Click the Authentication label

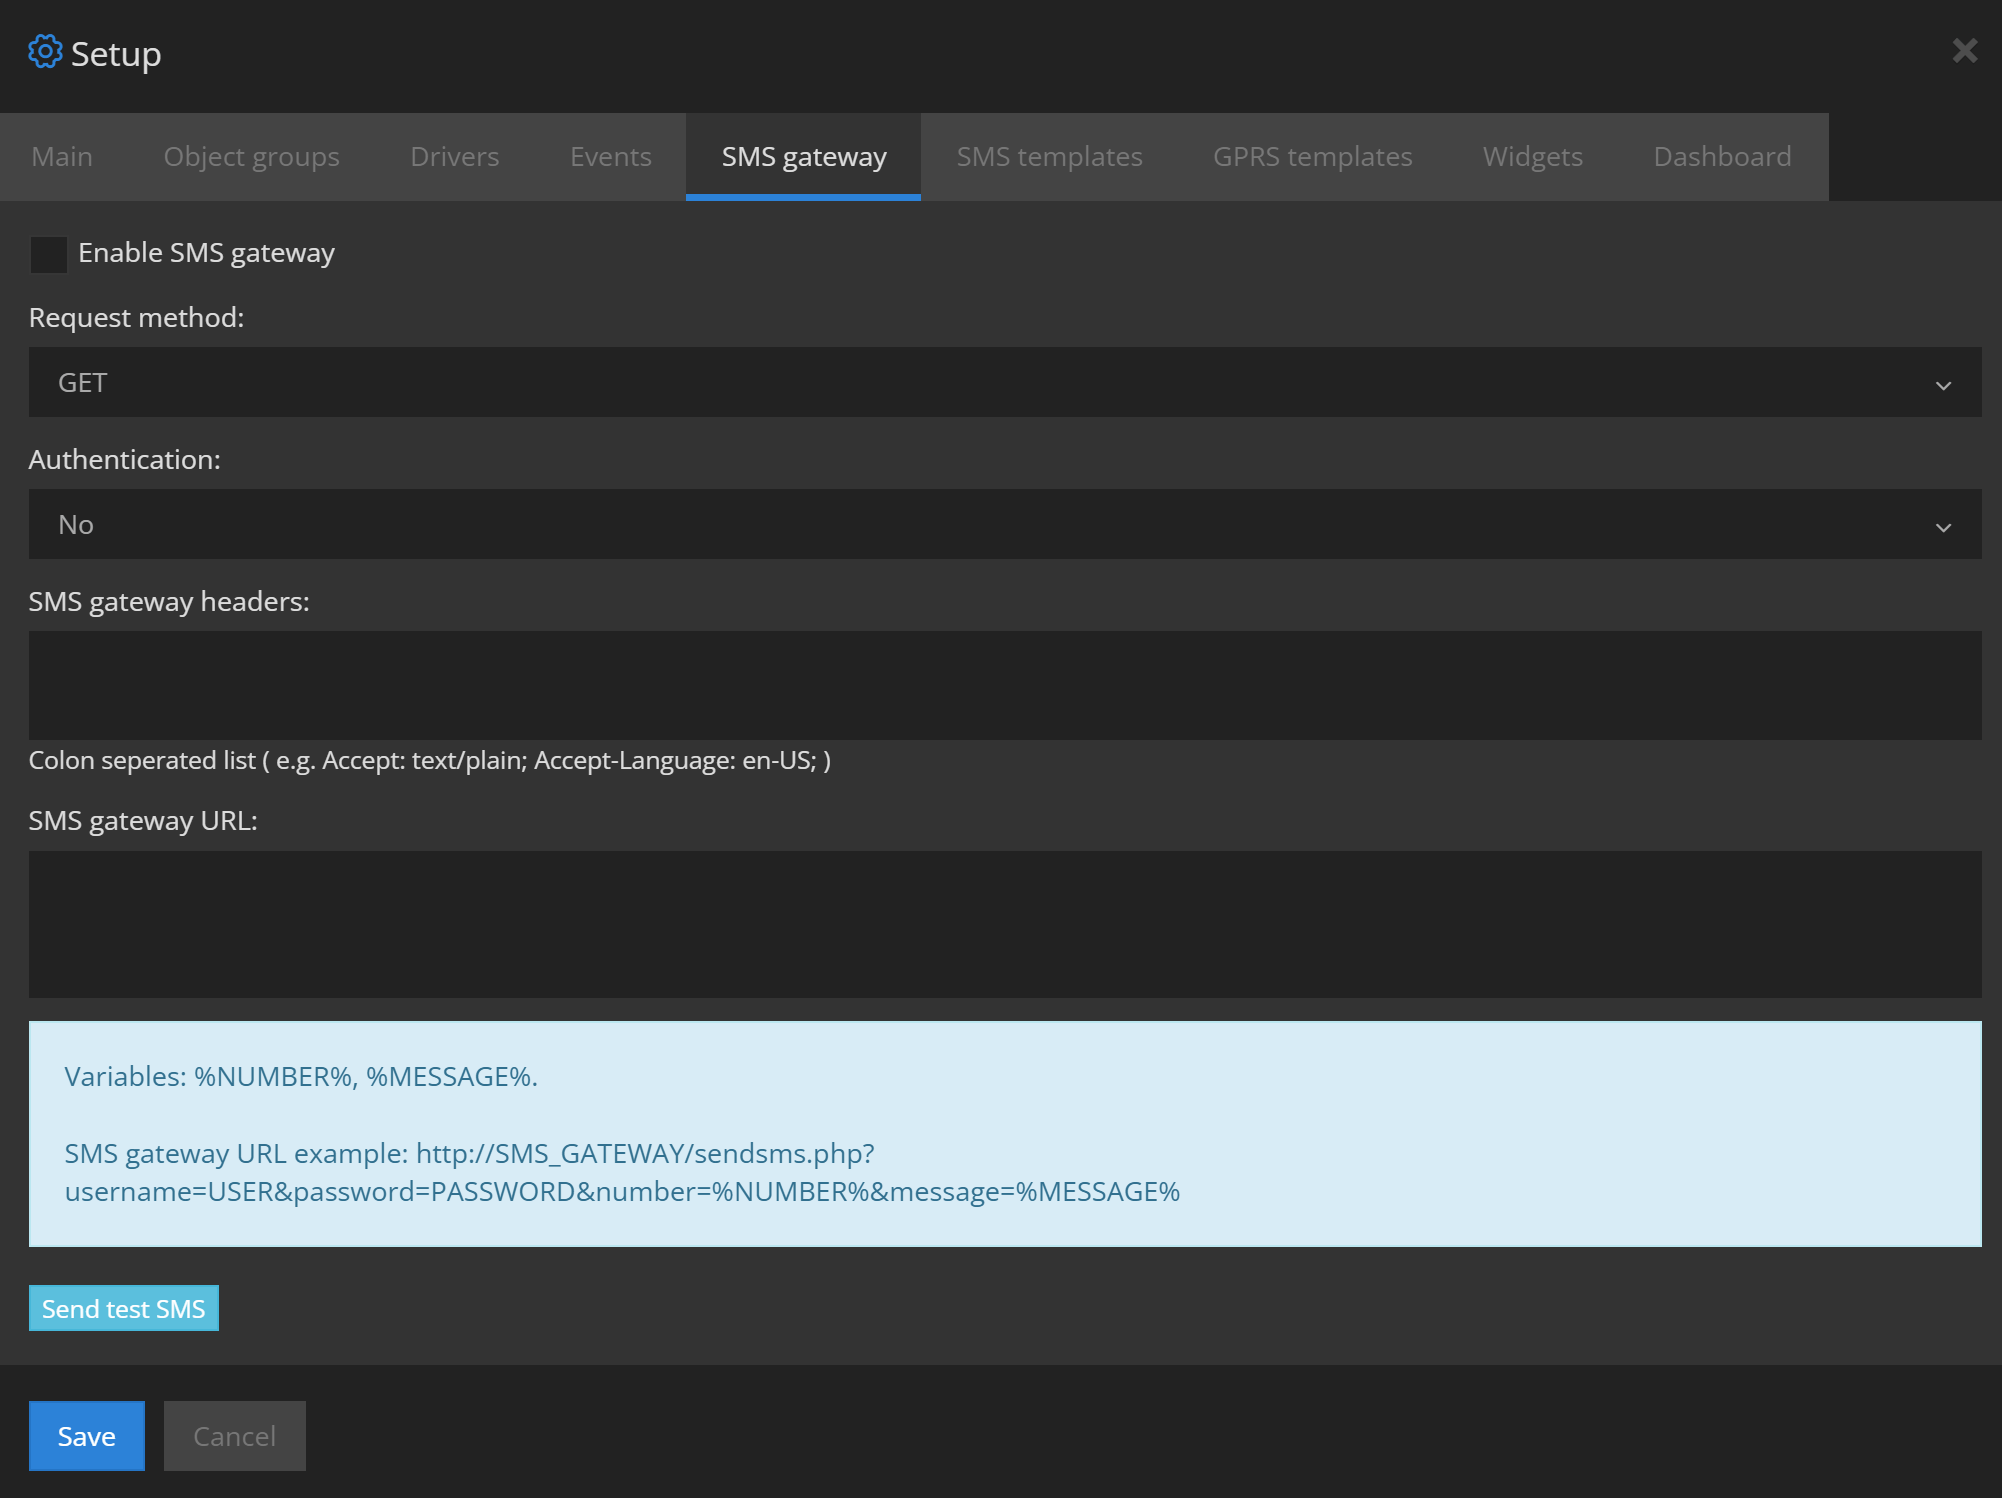(125, 460)
